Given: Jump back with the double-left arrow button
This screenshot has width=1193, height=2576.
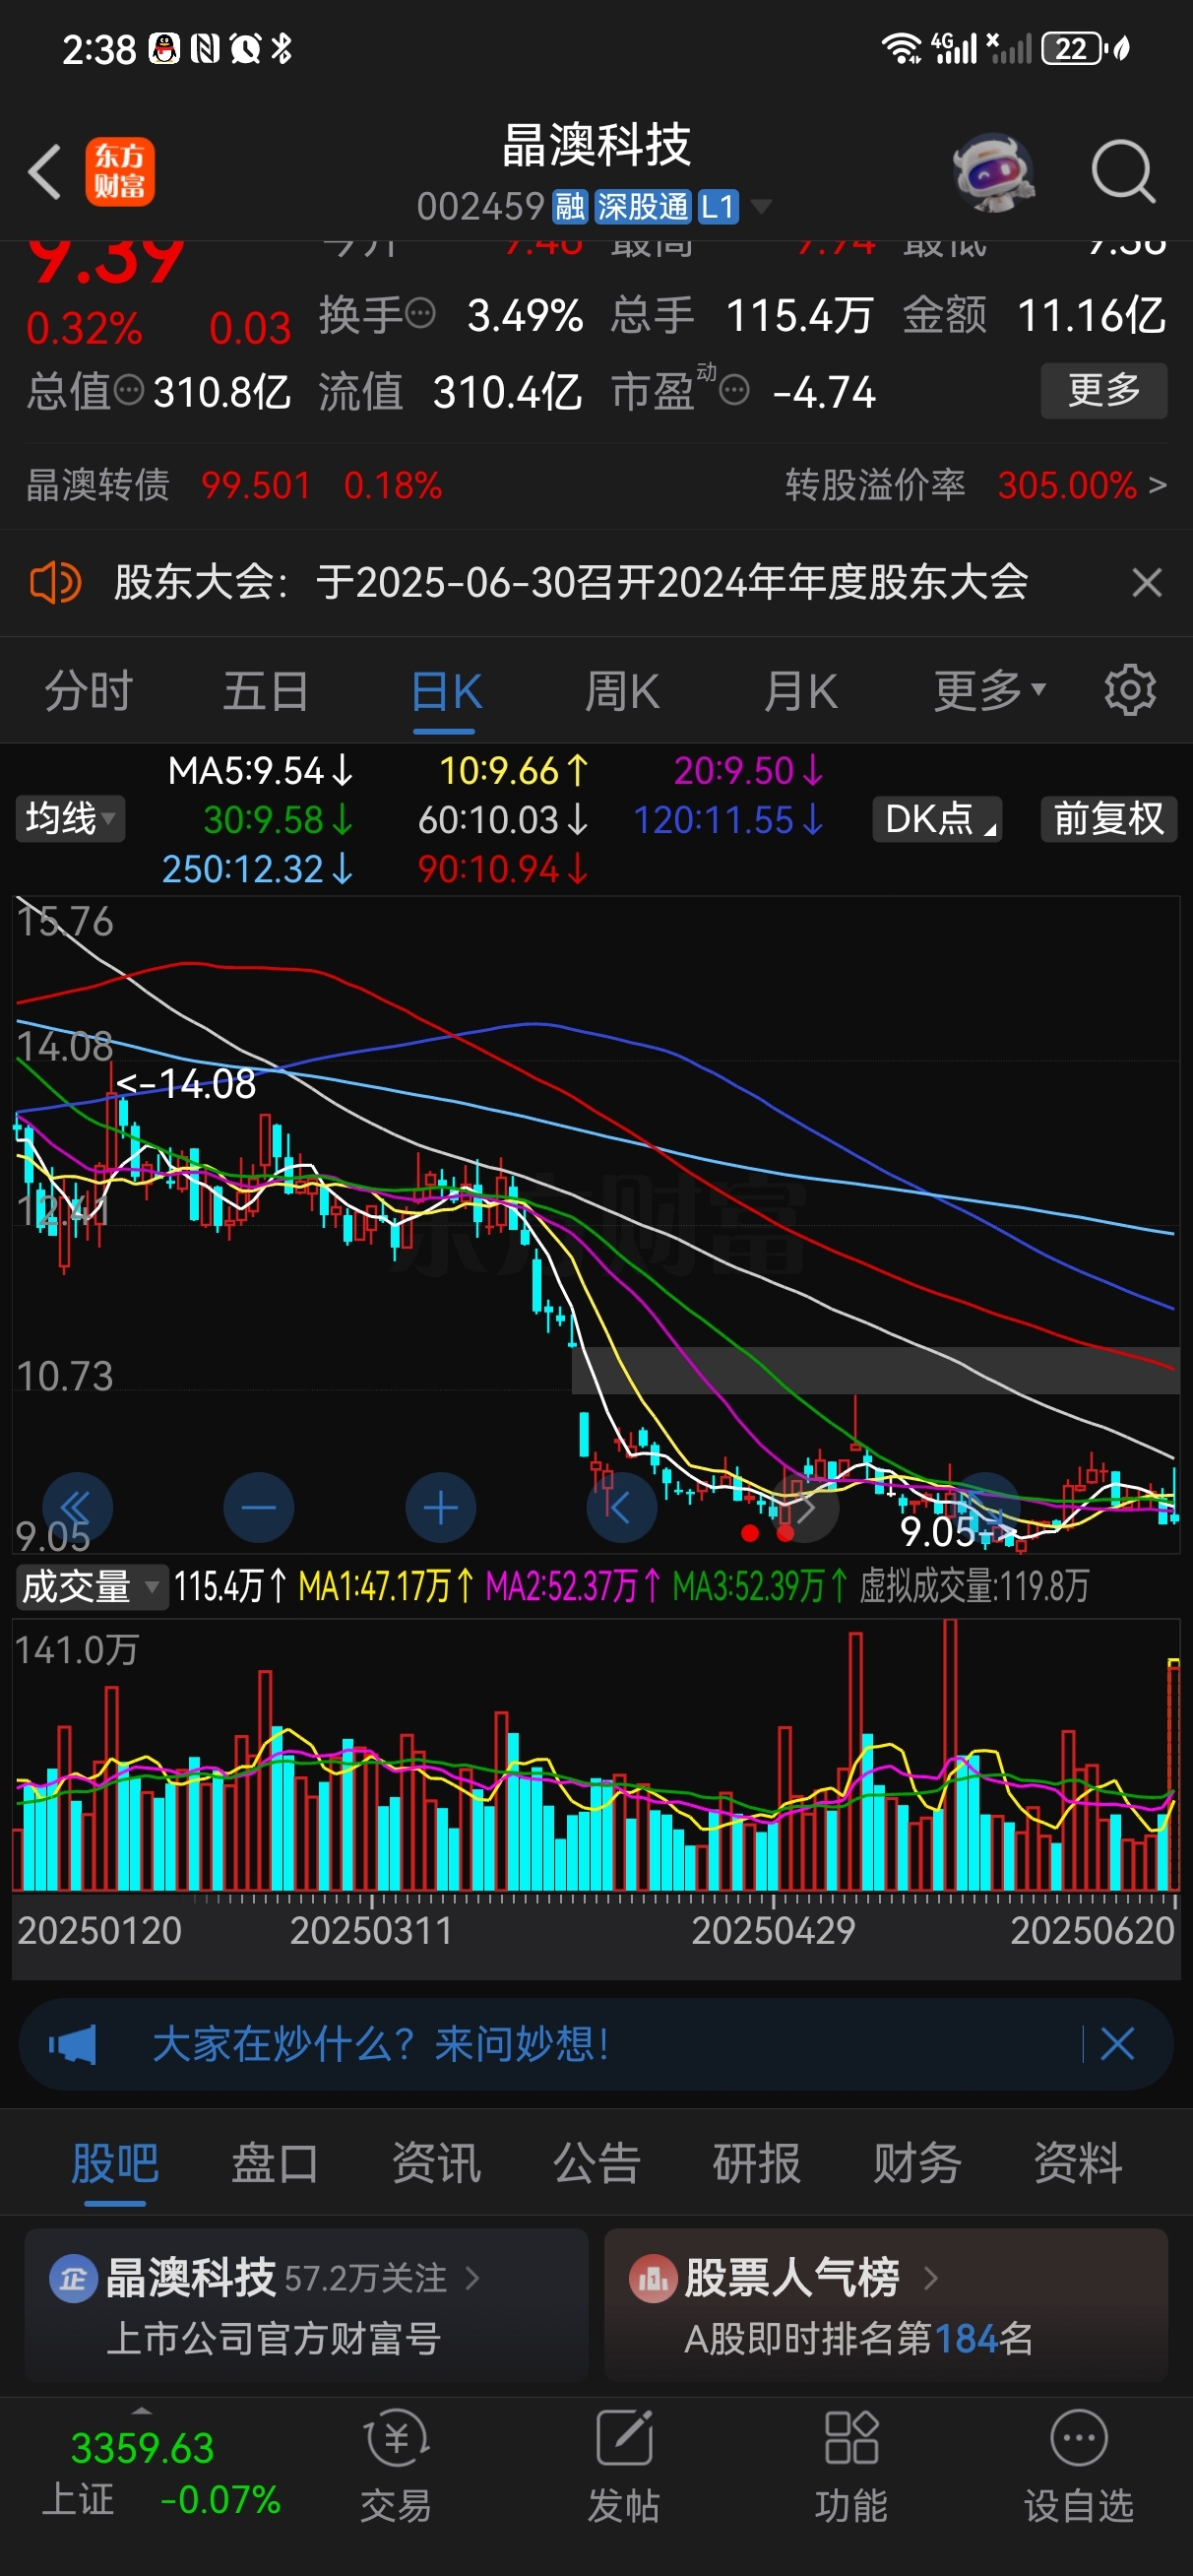Looking at the screenshot, I should pyautogui.click(x=77, y=1508).
